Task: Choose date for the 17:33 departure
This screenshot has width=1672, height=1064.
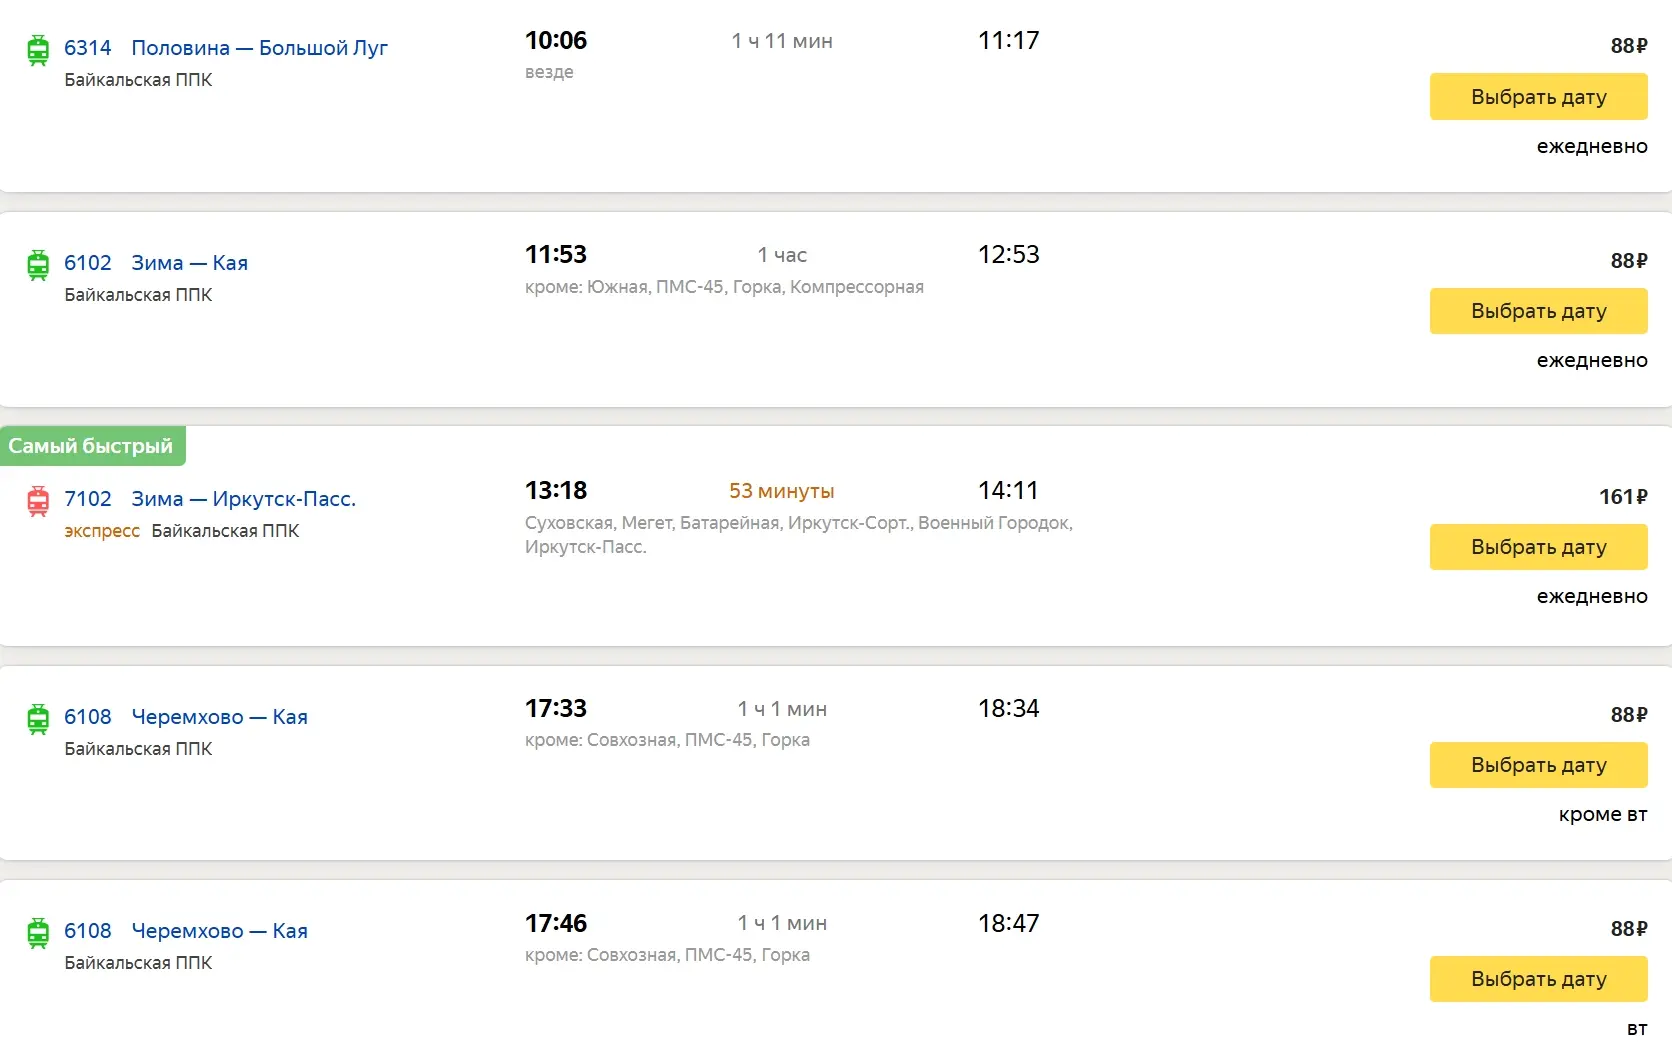Action: point(1538,765)
